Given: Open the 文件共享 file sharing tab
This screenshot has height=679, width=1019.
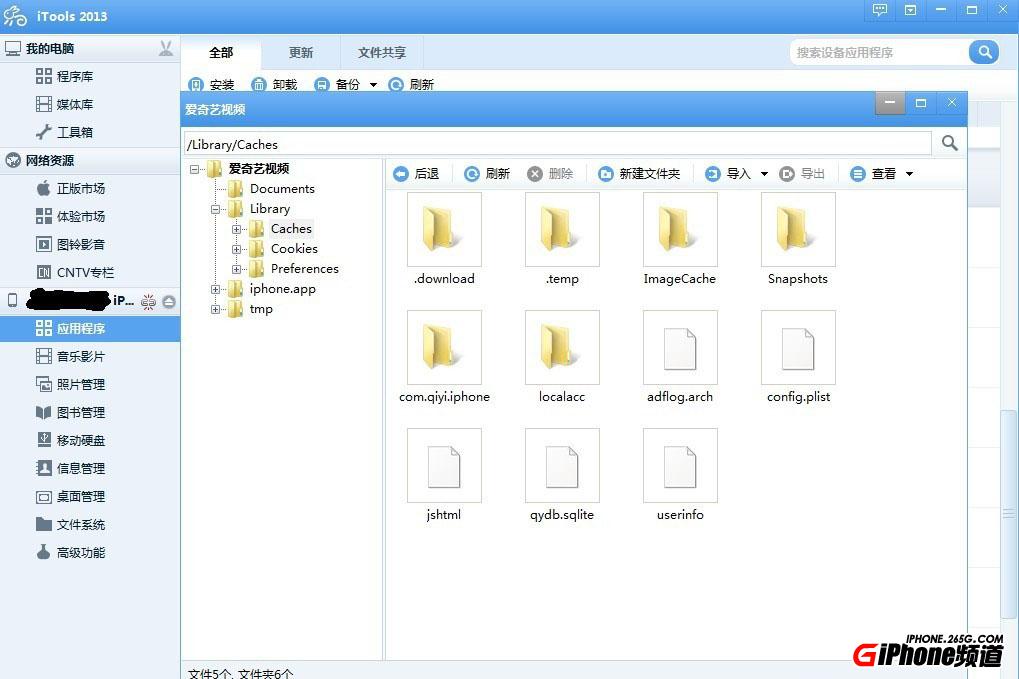Looking at the screenshot, I should pos(381,53).
